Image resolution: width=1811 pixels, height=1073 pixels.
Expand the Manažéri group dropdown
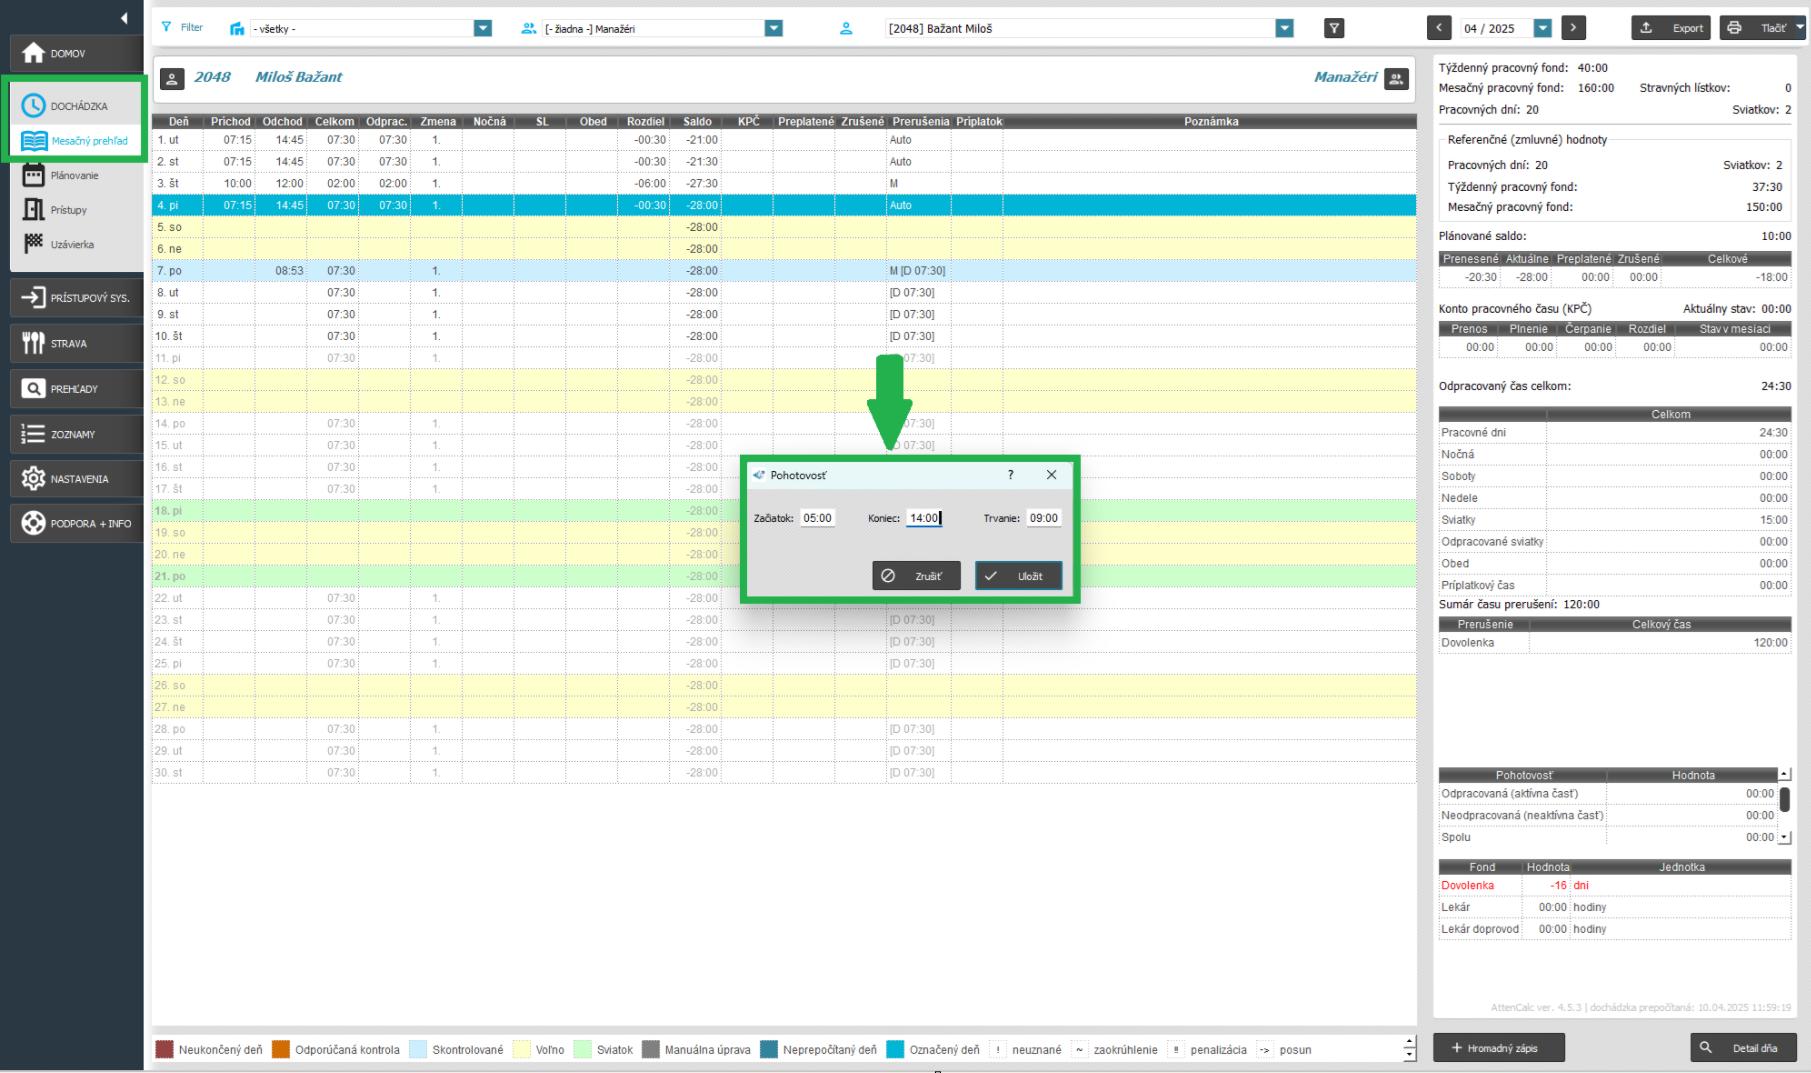(x=773, y=29)
